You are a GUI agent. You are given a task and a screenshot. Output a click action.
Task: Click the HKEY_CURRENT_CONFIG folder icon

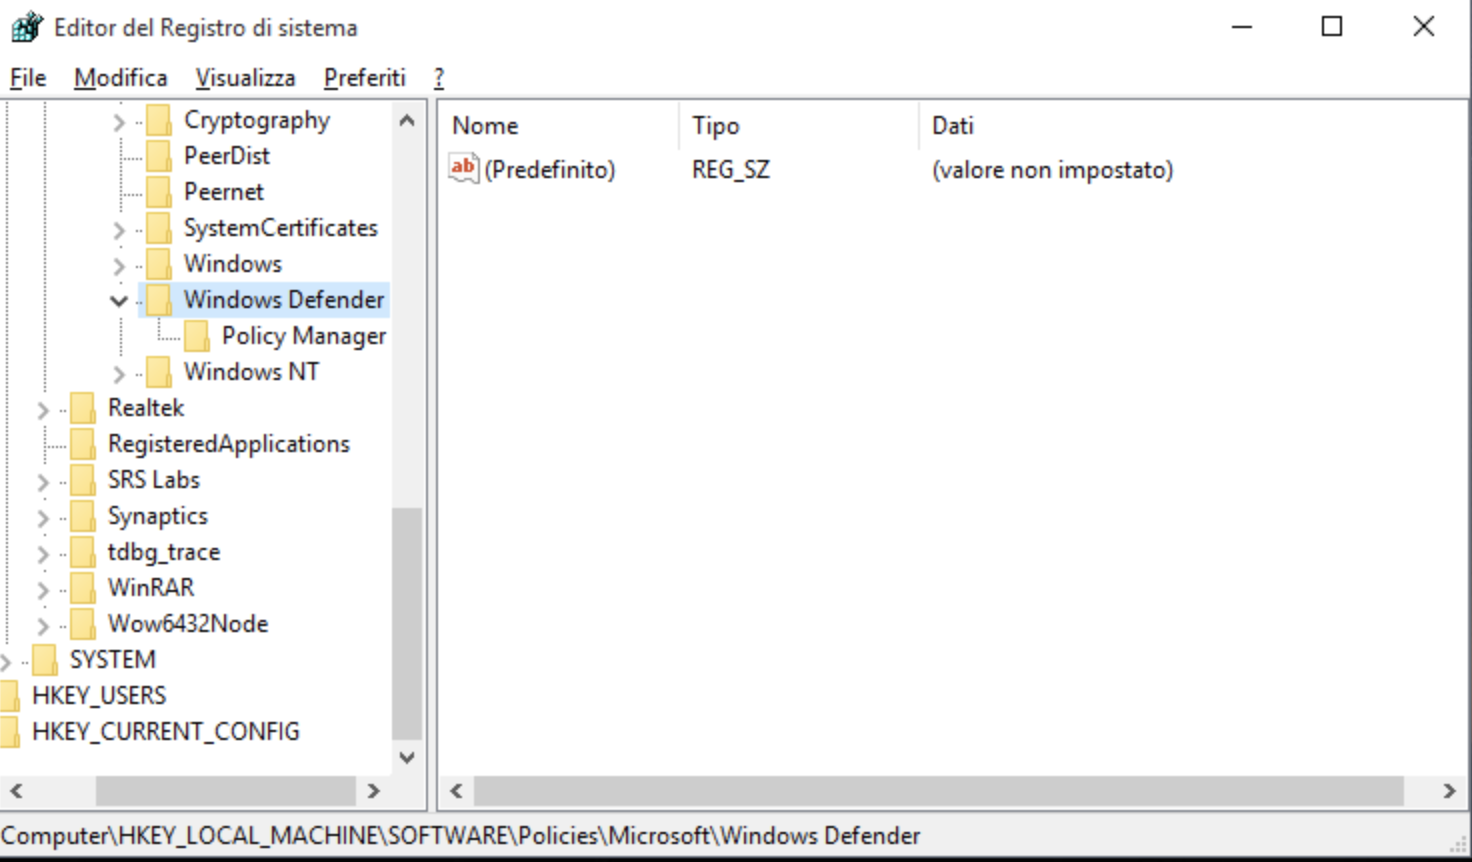click(10, 733)
